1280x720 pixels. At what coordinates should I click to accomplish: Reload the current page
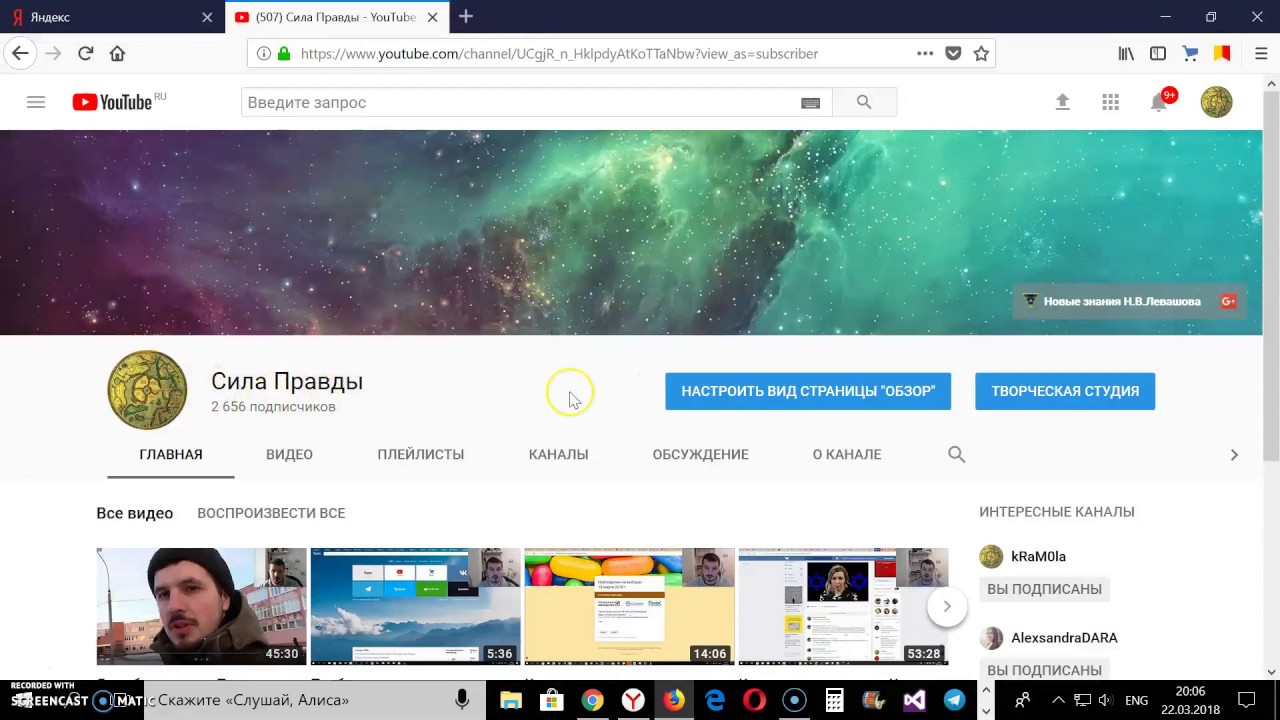[86, 53]
